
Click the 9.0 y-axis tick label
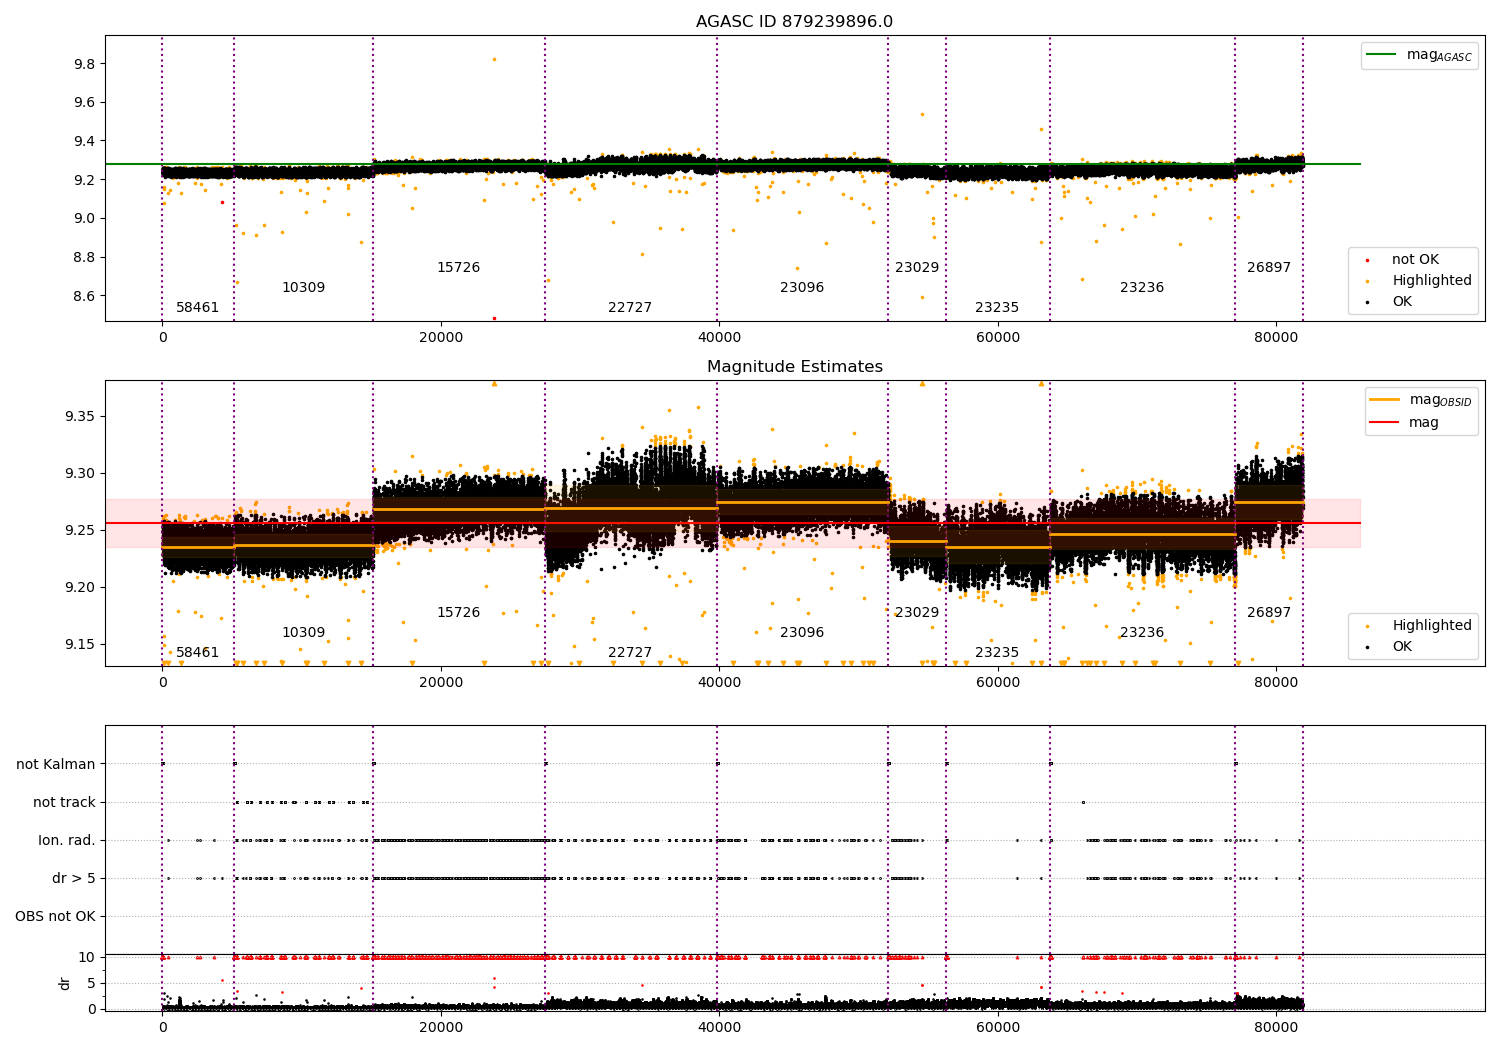[x=84, y=218]
